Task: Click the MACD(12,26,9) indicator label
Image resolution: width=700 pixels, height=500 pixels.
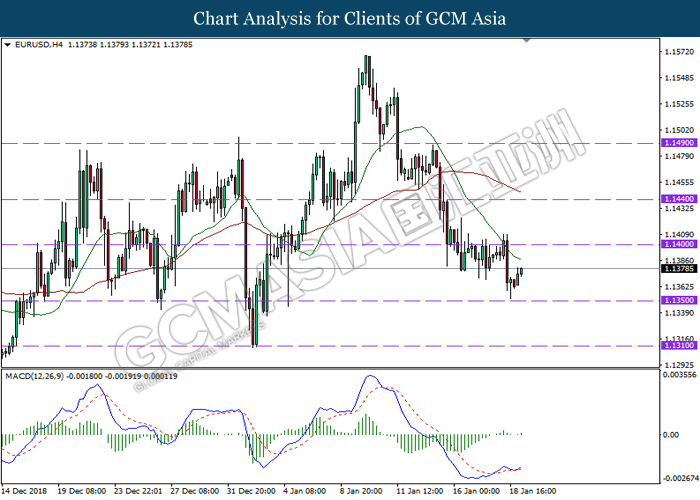Action: pos(35,376)
